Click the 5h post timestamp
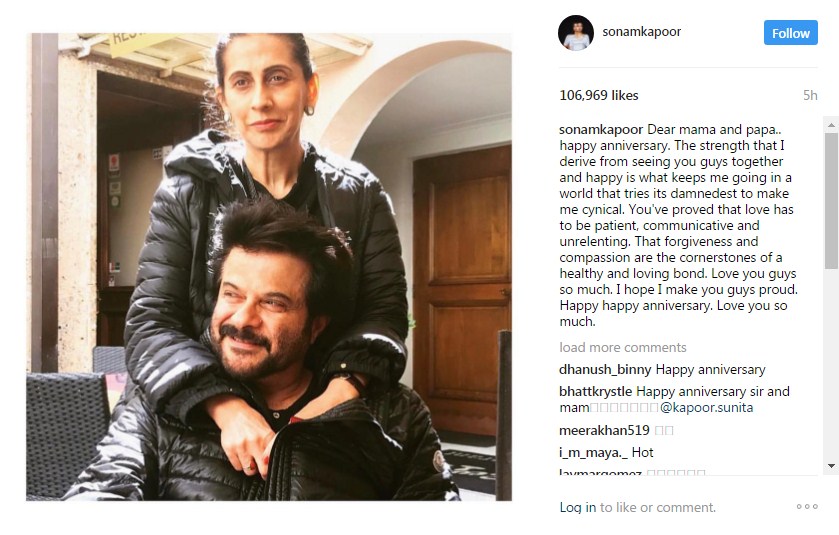 810,95
